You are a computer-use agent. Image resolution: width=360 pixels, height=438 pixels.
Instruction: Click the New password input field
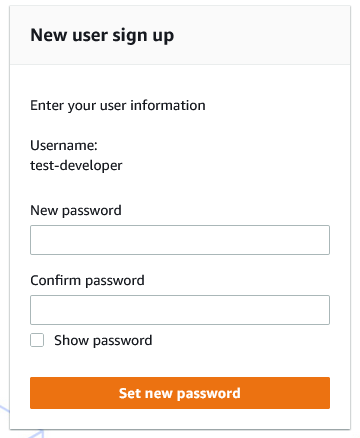click(180, 240)
